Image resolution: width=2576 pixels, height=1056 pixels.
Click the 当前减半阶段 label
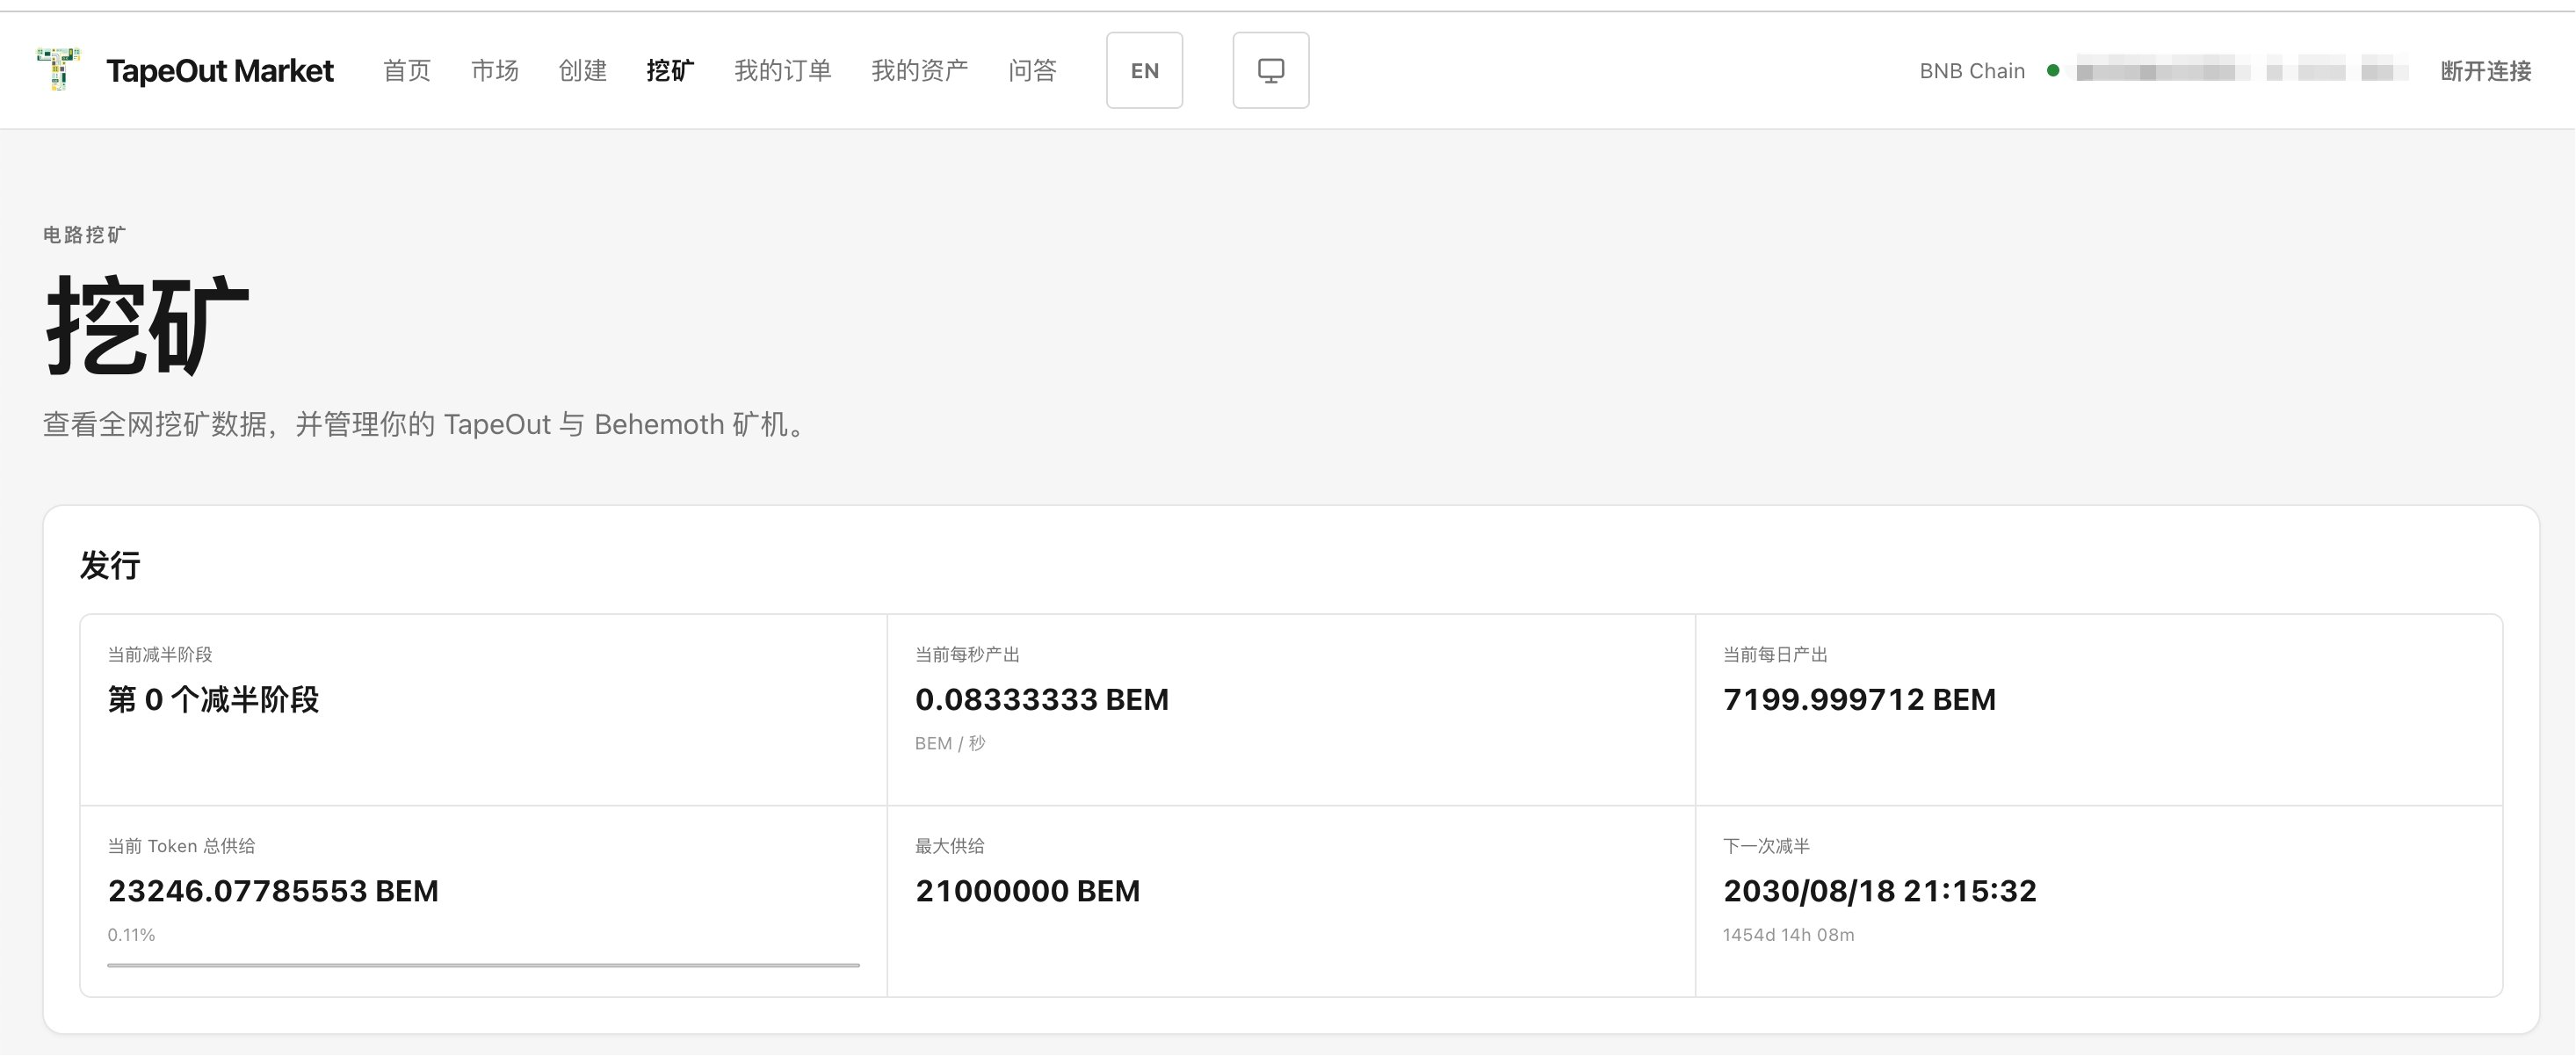pos(160,654)
